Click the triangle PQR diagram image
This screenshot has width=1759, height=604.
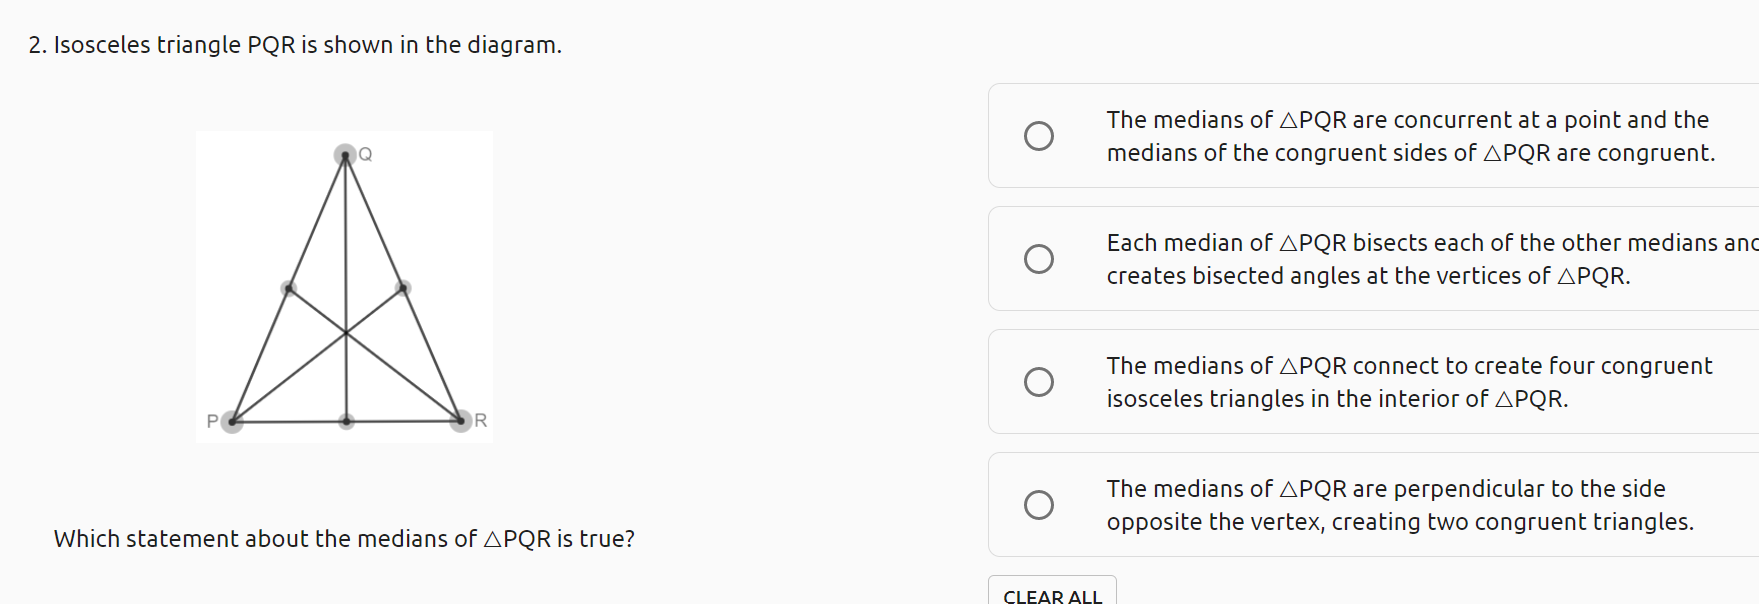(345, 287)
